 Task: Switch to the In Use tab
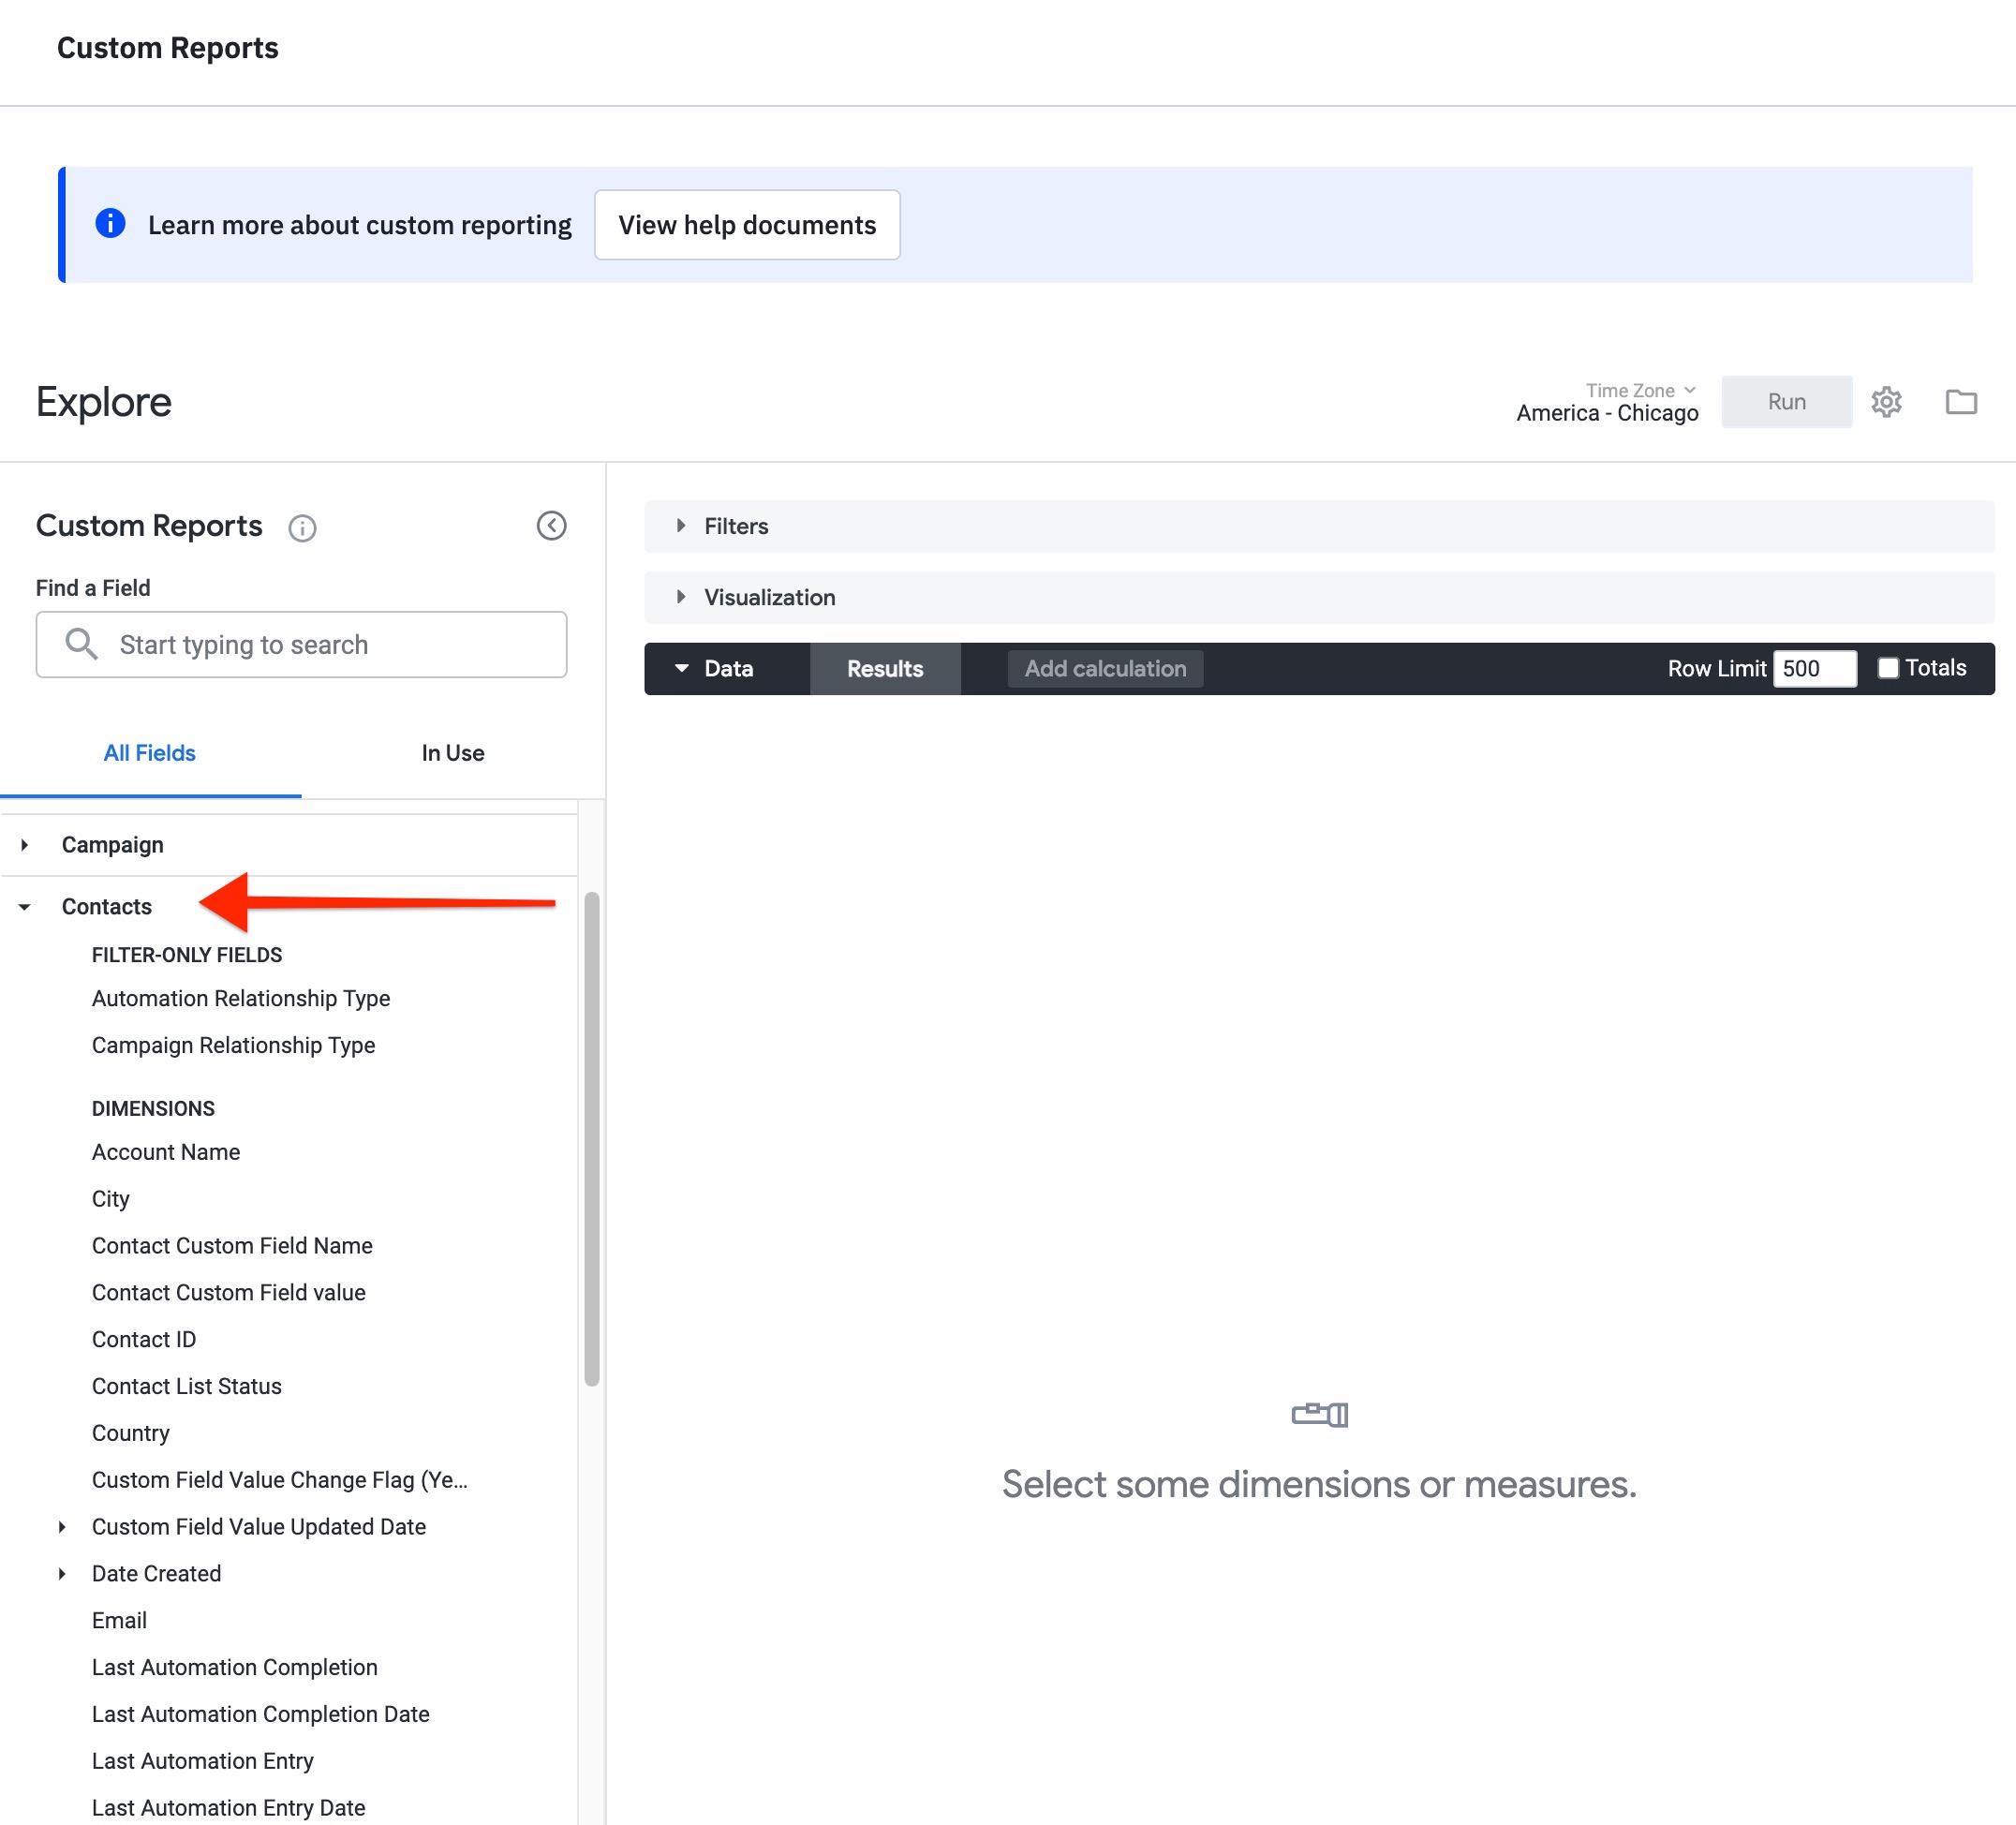(x=453, y=753)
